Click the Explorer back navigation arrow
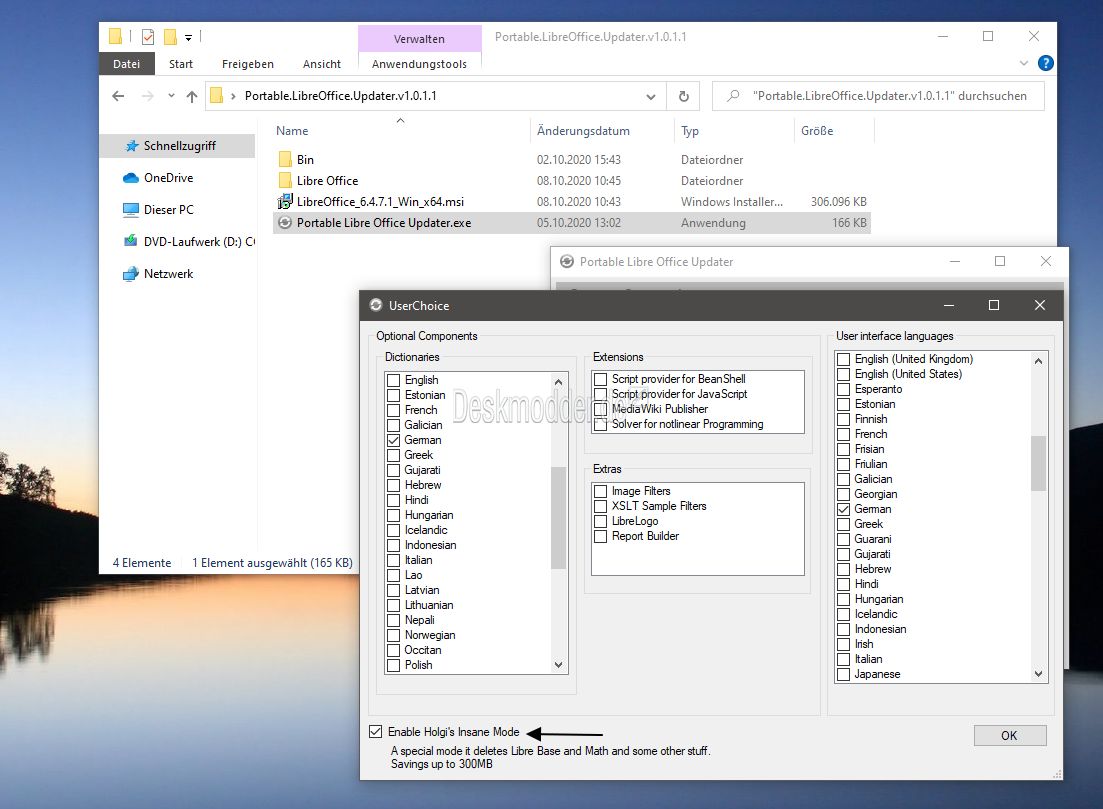 [x=118, y=96]
